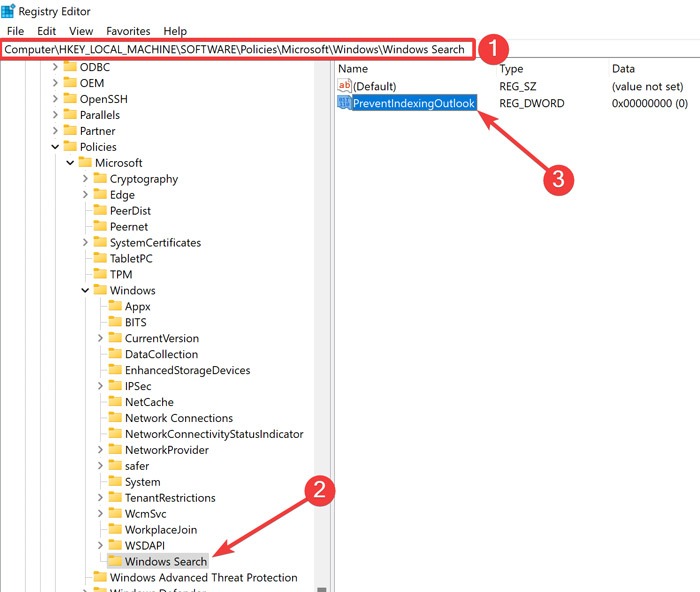Screen dimensions: 700x592
Task: Click the OEM folder icon
Action: [x=70, y=83]
